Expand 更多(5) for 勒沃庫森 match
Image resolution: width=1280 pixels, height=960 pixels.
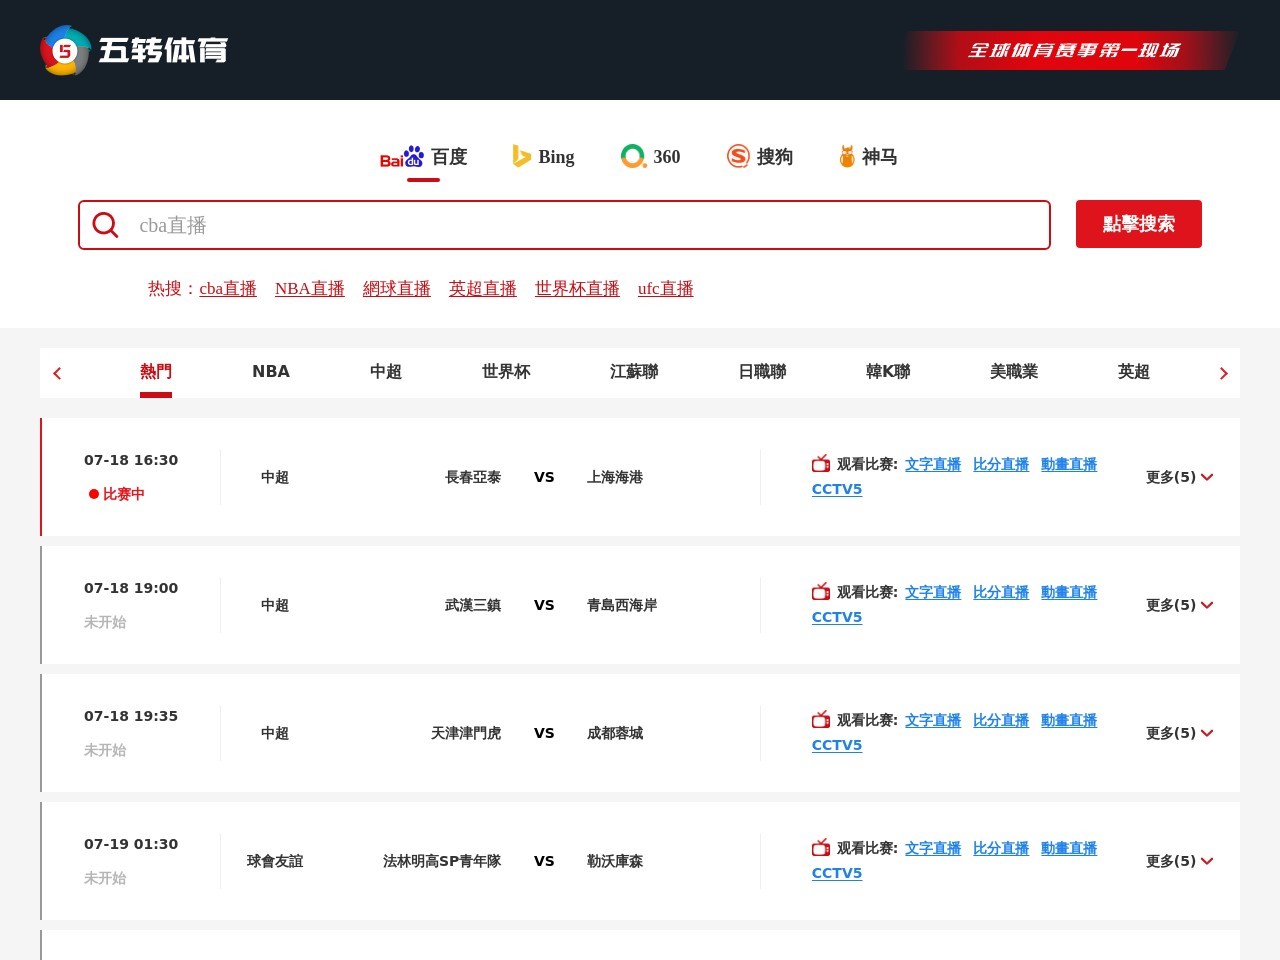[1179, 861]
